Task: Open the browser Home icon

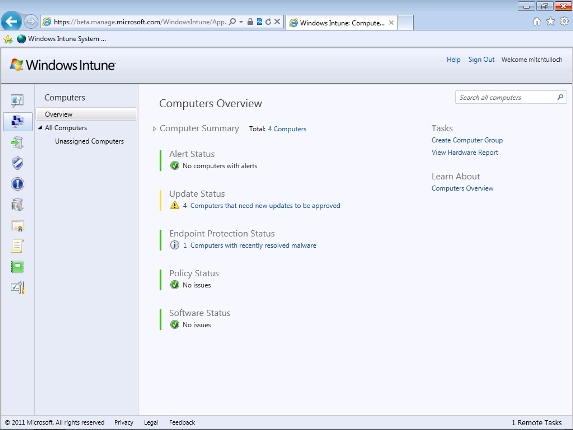Action: point(536,22)
